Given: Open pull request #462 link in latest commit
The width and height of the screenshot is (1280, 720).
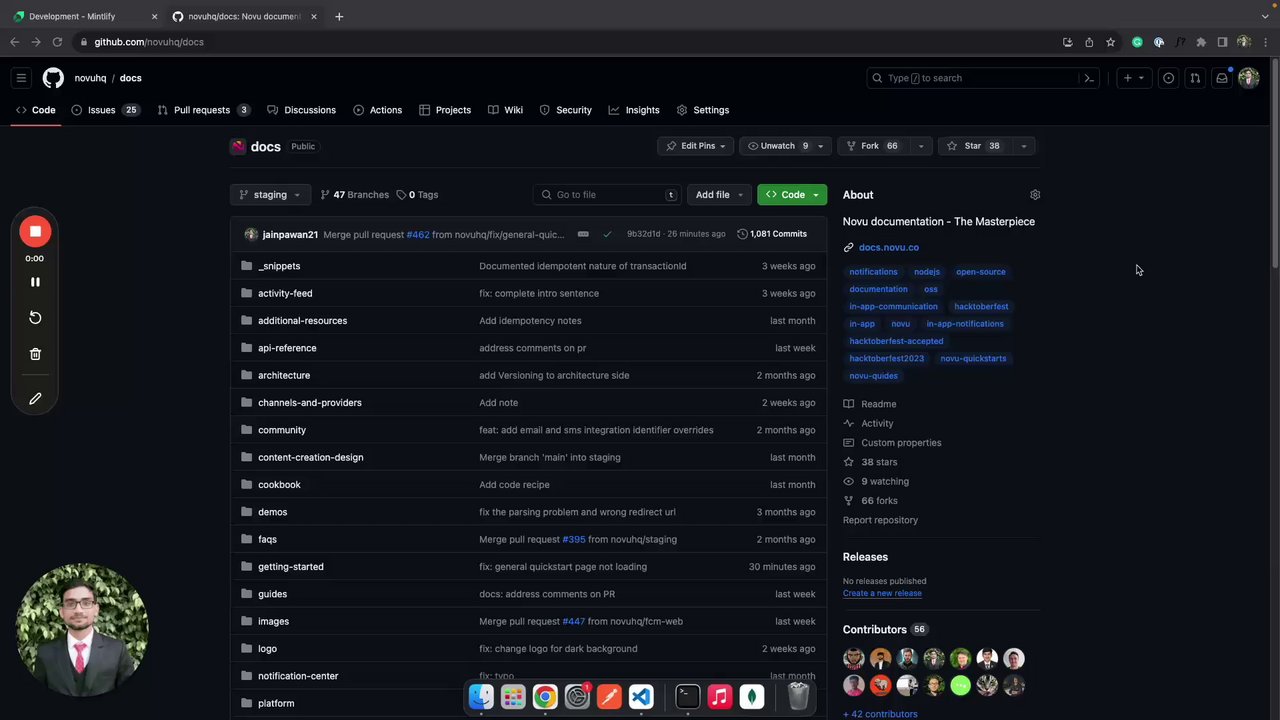Looking at the screenshot, I should click(x=418, y=234).
